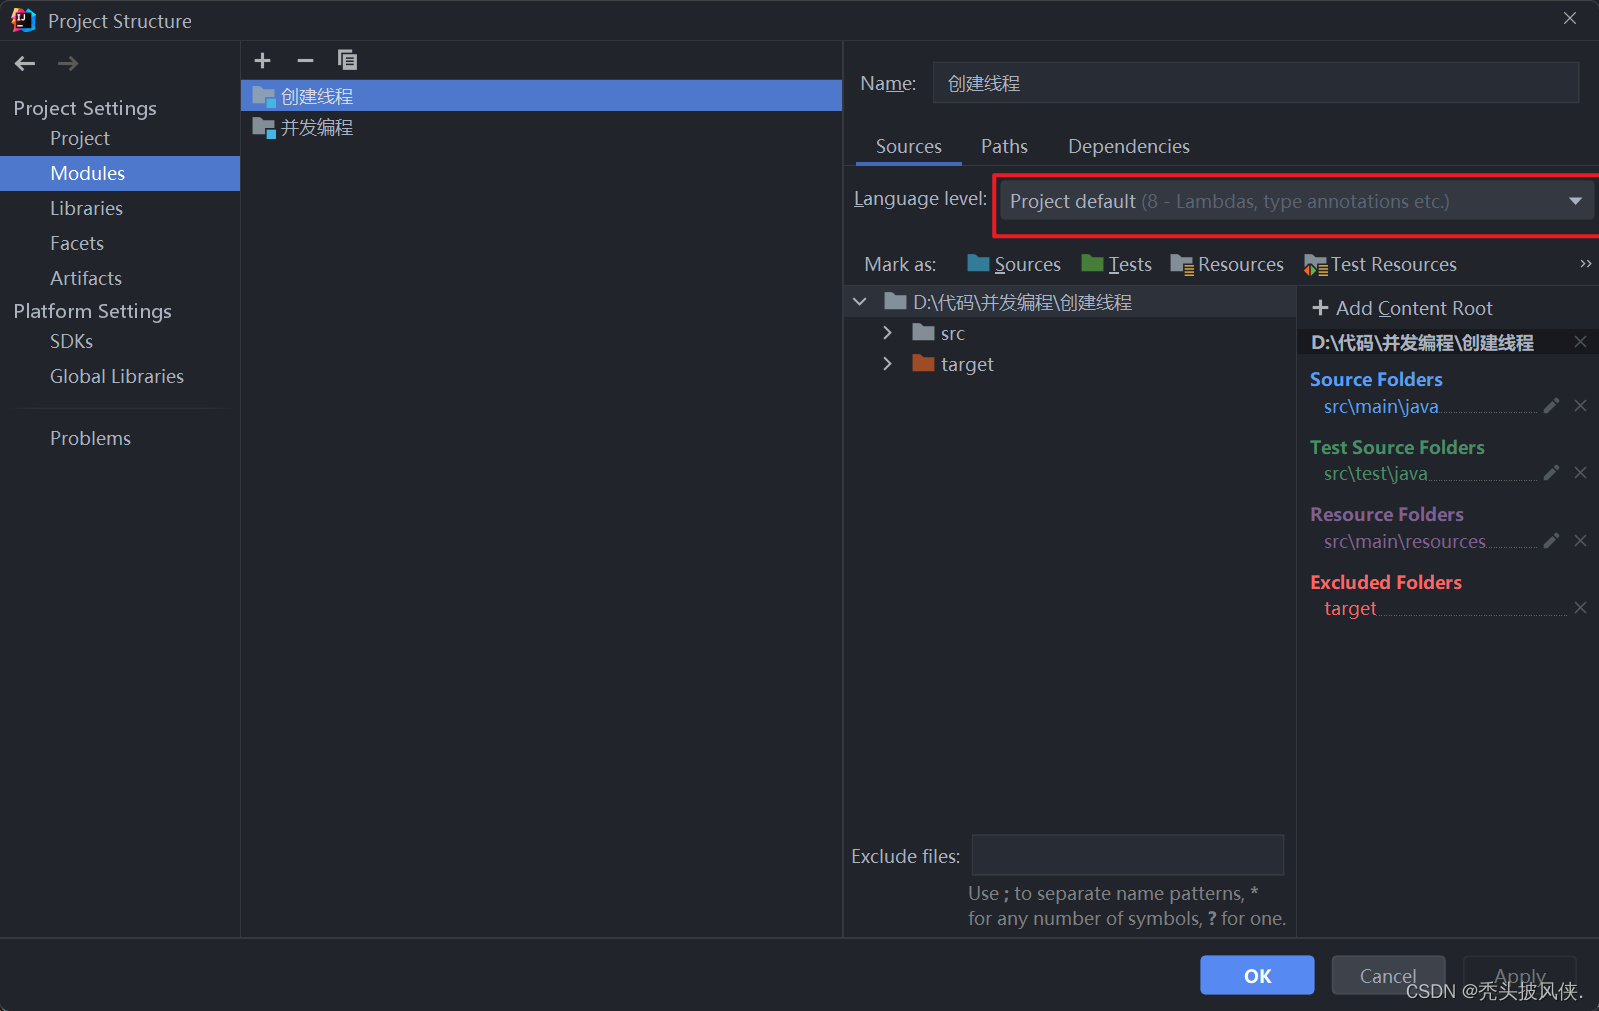The height and width of the screenshot is (1011, 1599).
Task: Edit properties of src\main\java source folder
Action: pos(1551,406)
